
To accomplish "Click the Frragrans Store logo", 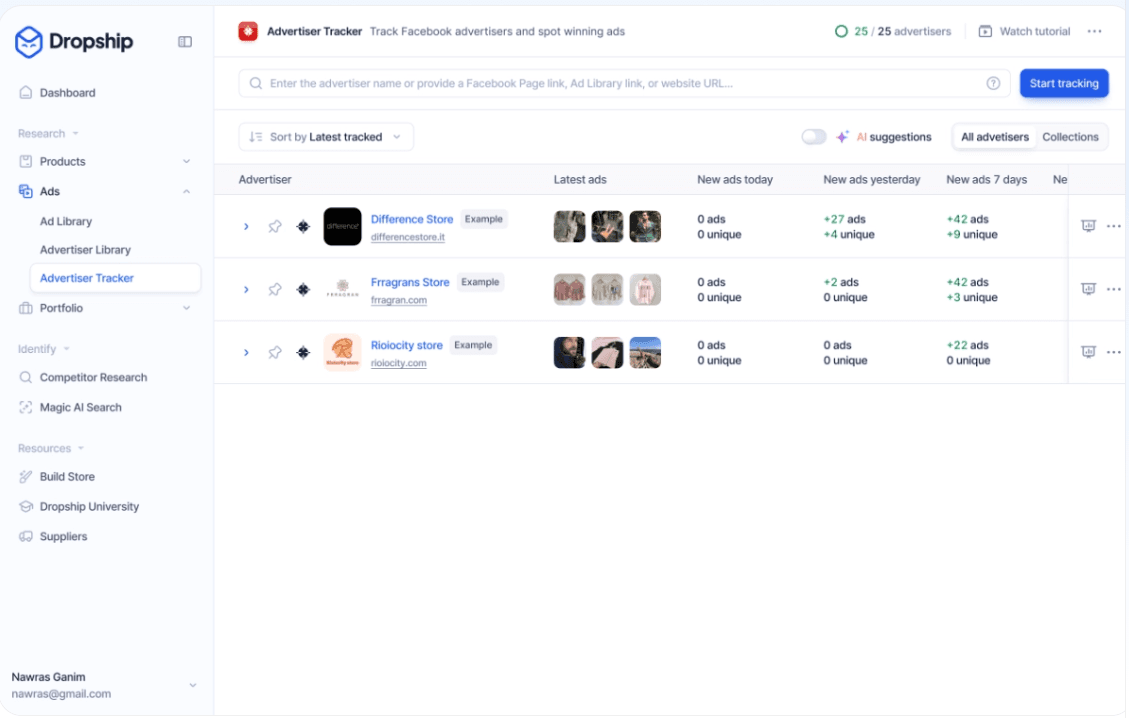I will [x=342, y=290].
